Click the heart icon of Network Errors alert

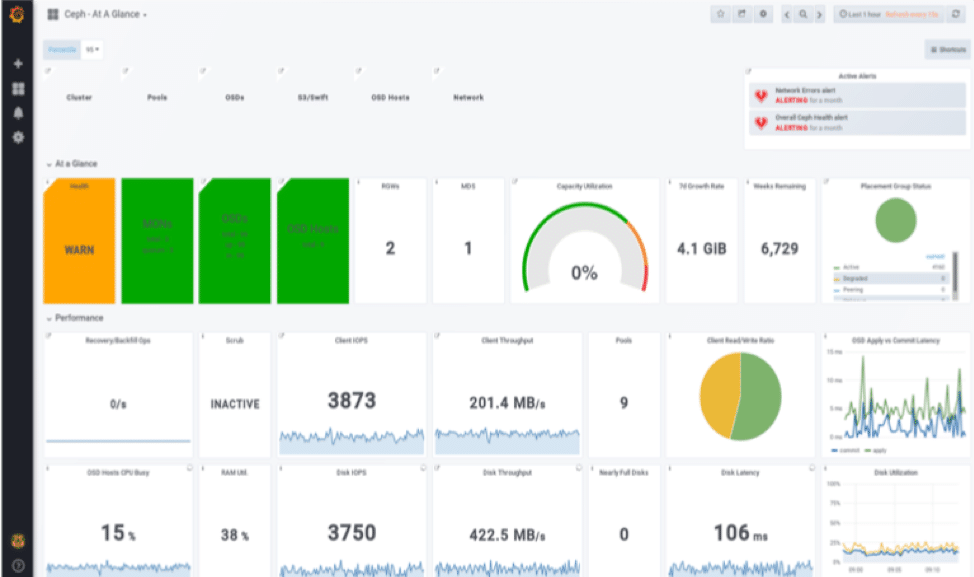761,95
